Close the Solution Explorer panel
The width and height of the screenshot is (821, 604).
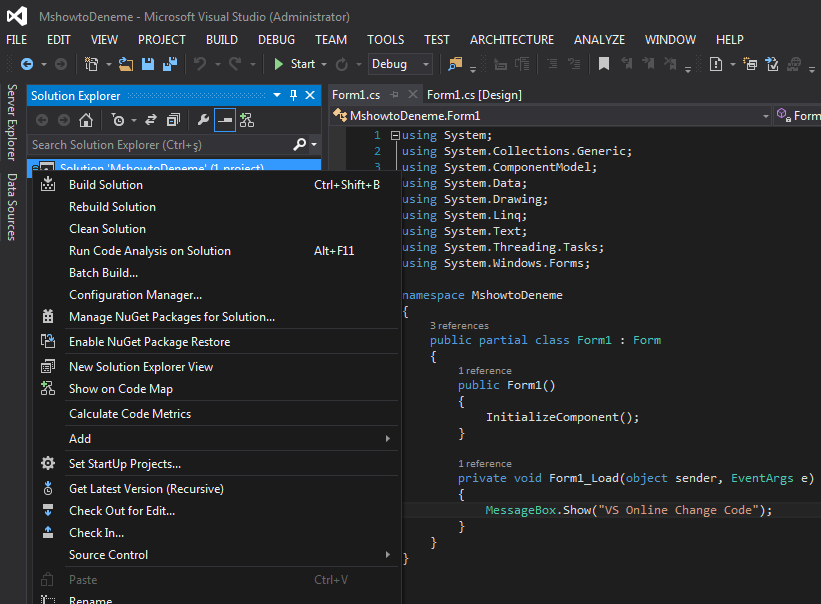tap(310, 95)
